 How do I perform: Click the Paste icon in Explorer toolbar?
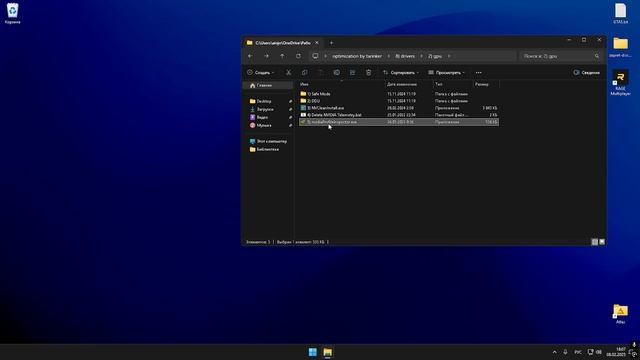tap(320, 72)
